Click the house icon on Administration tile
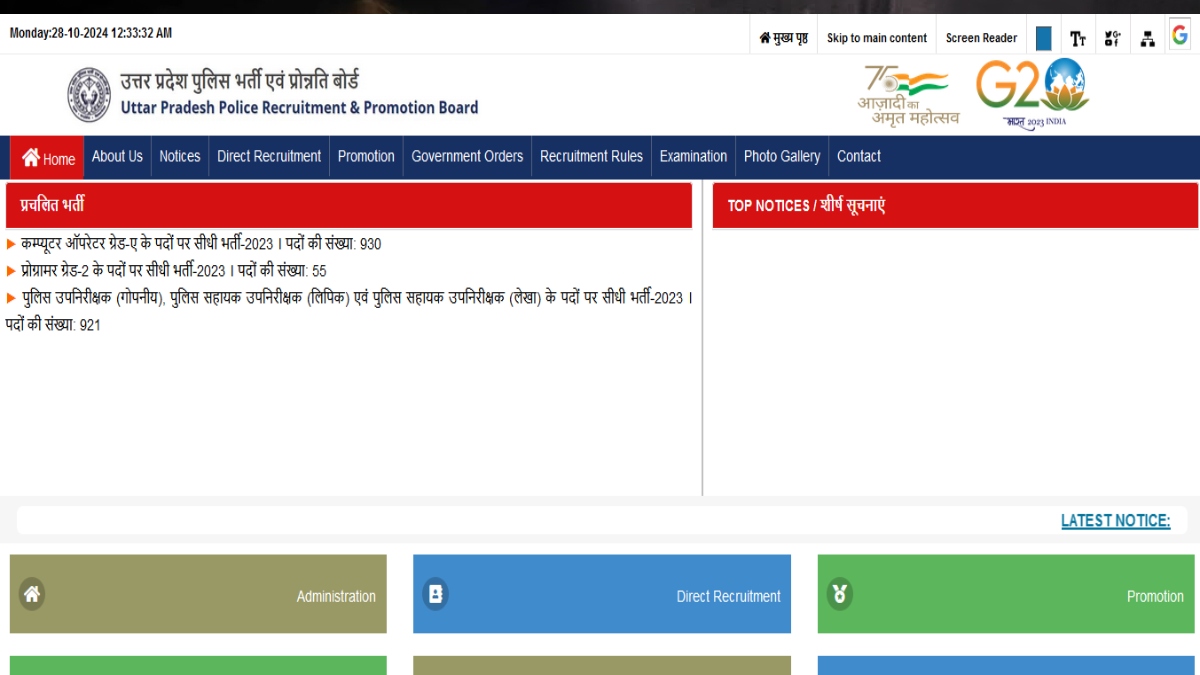The image size is (1200, 675). tap(32, 594)
